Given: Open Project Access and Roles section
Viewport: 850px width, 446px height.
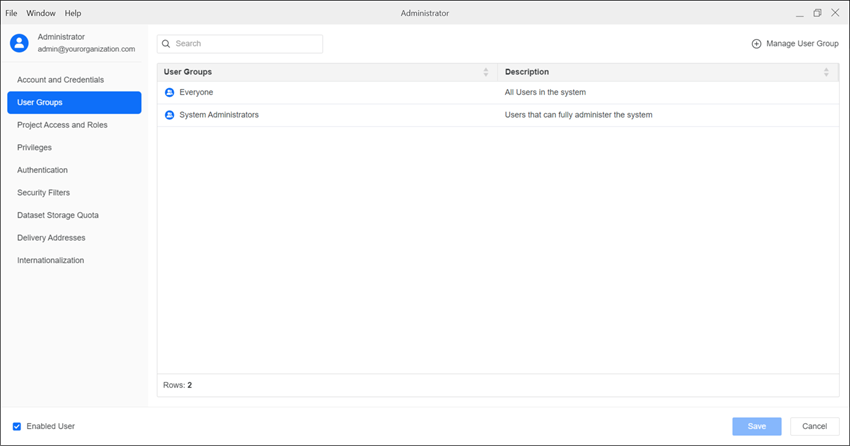Looking at the screenshot, I should point(62,125).
